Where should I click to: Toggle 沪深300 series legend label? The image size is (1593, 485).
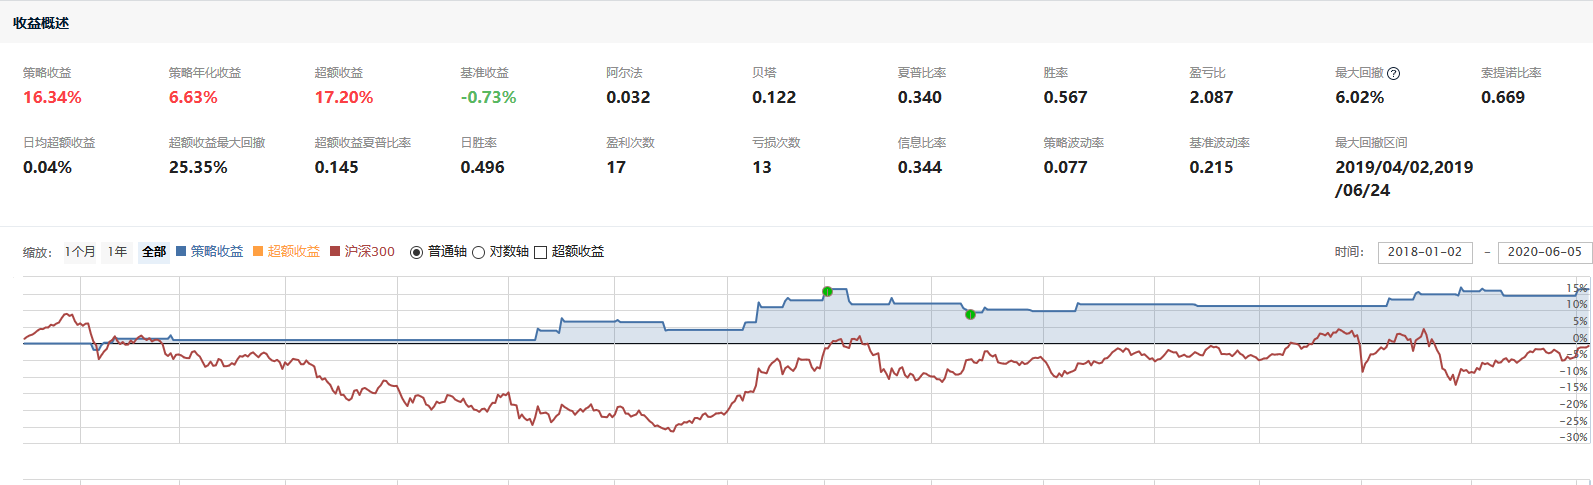click(370, 252)
